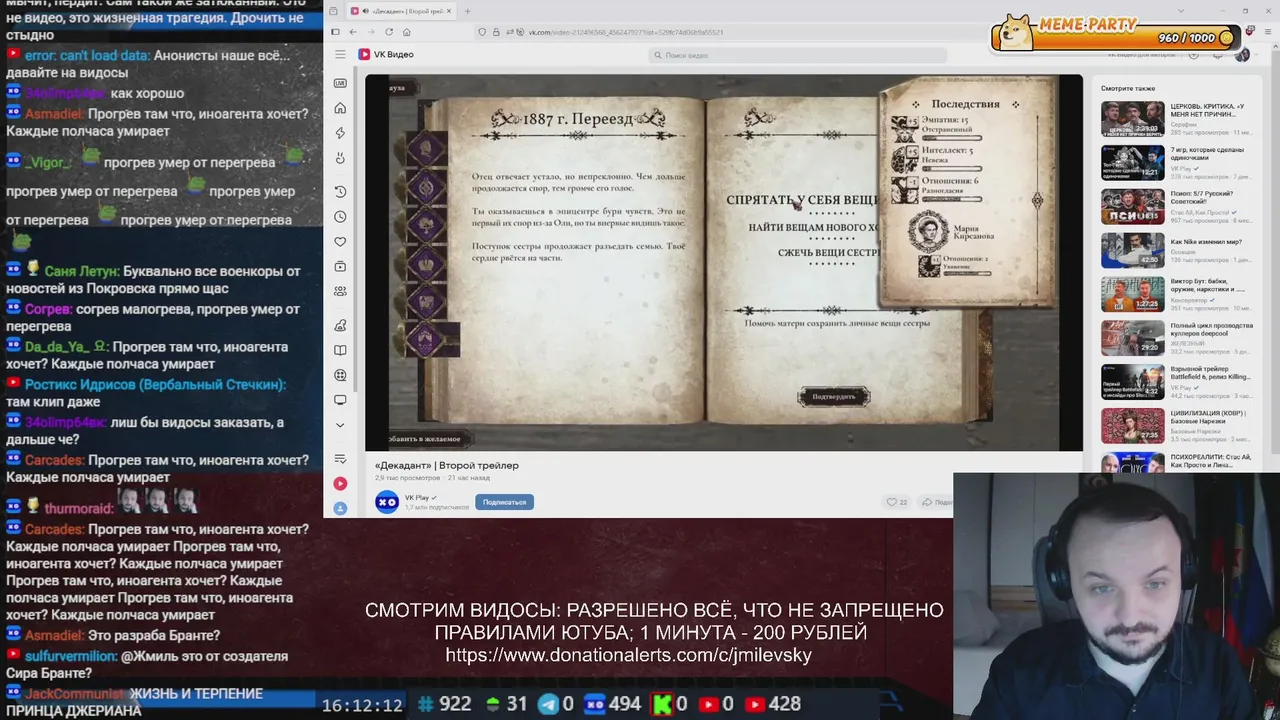Viewport: 1280px width, 720px height.
Task: Click the 16:12:12 clock in status bar
Action: click(x=362, y=705)
